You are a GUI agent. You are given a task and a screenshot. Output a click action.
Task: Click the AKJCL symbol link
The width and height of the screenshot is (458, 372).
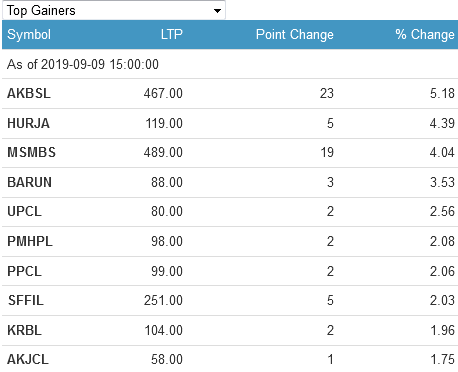coord(28,360)
